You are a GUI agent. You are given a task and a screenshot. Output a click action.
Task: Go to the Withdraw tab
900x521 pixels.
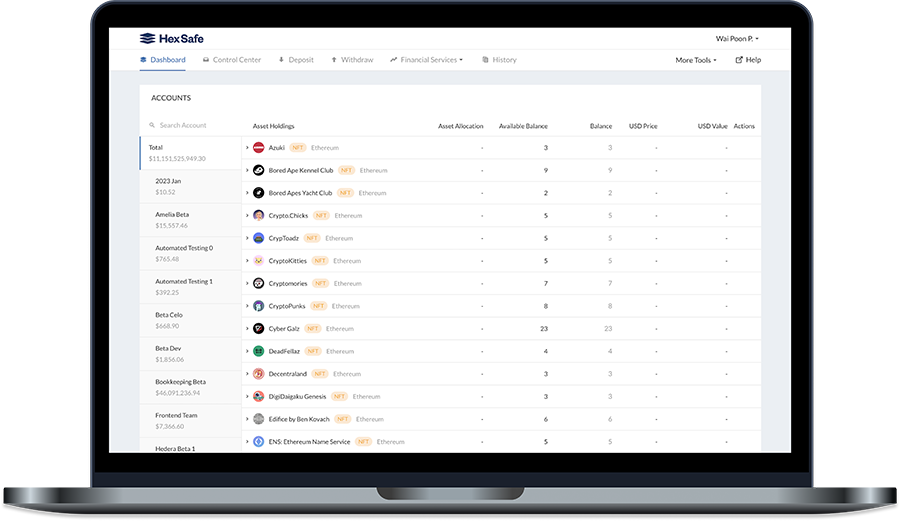pyautogui.click(x=352, y=60)
